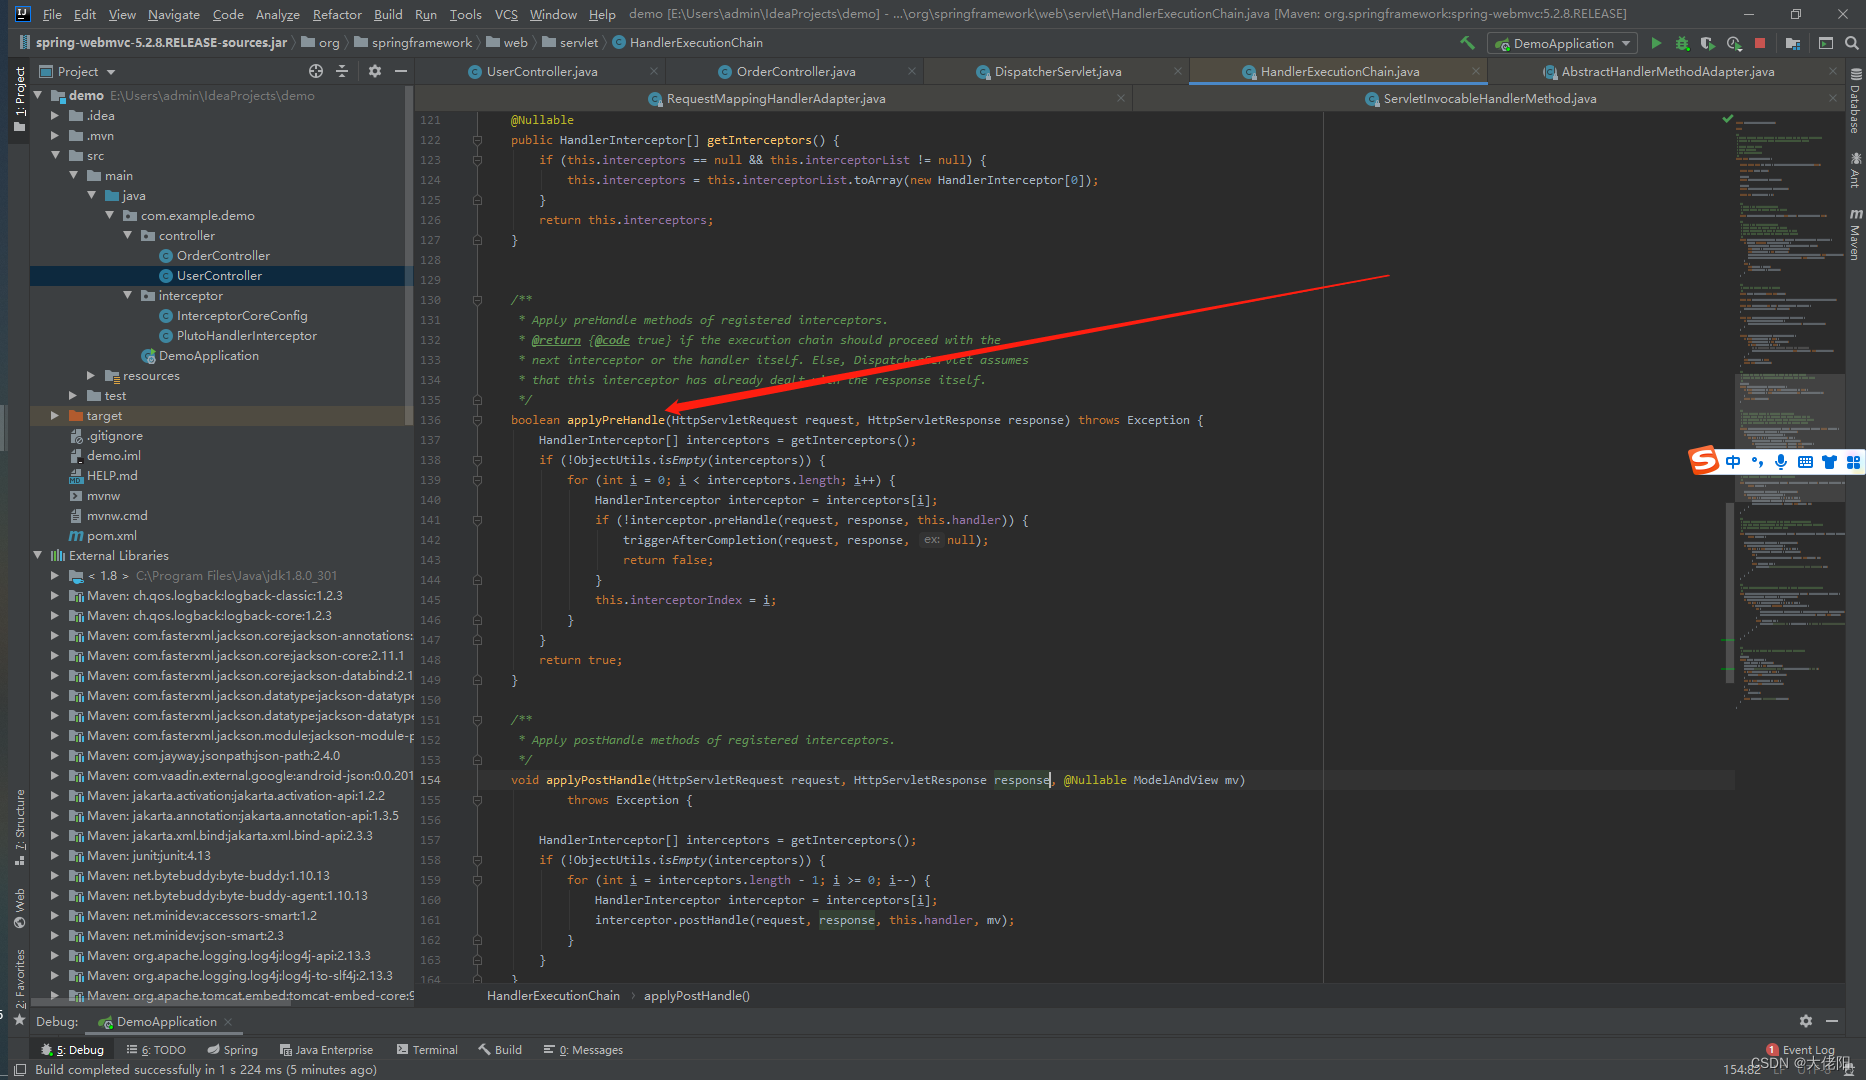Expand the .mvn folder
Viewport: 1866px width, 1080px height.
point(55,135)
